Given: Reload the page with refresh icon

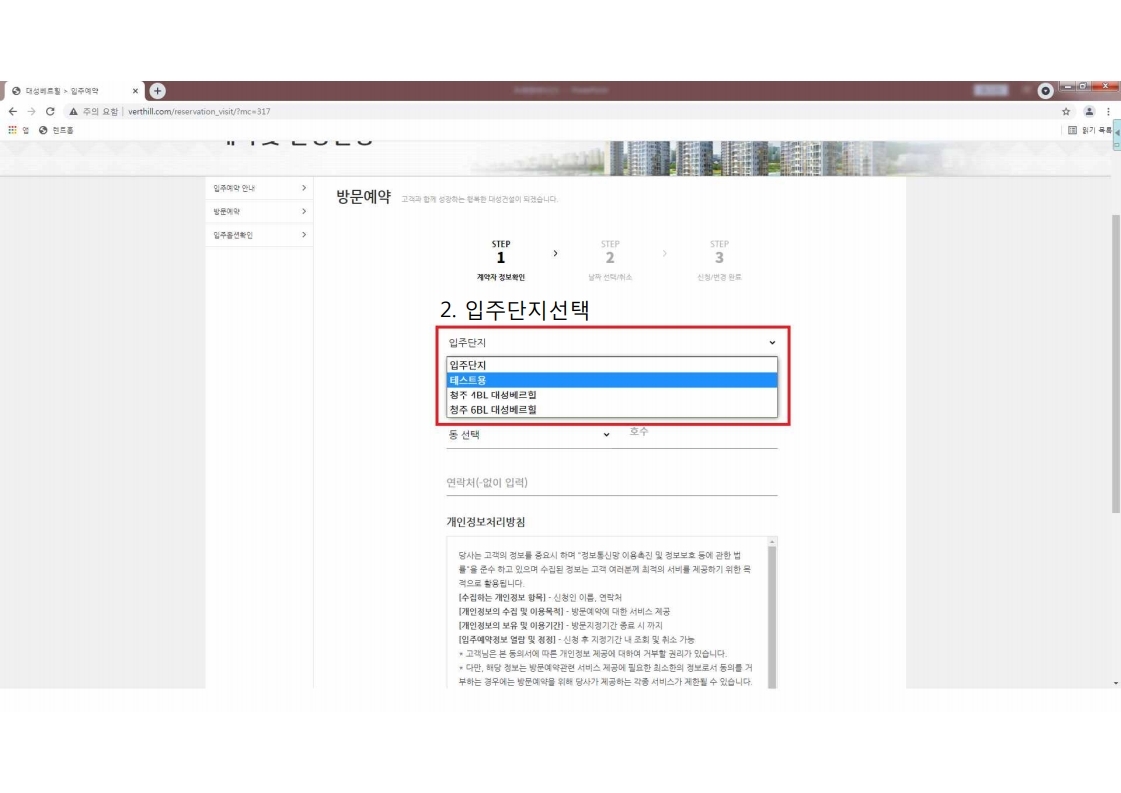Looking at the screenshot, I should click(x=50, y=111).
